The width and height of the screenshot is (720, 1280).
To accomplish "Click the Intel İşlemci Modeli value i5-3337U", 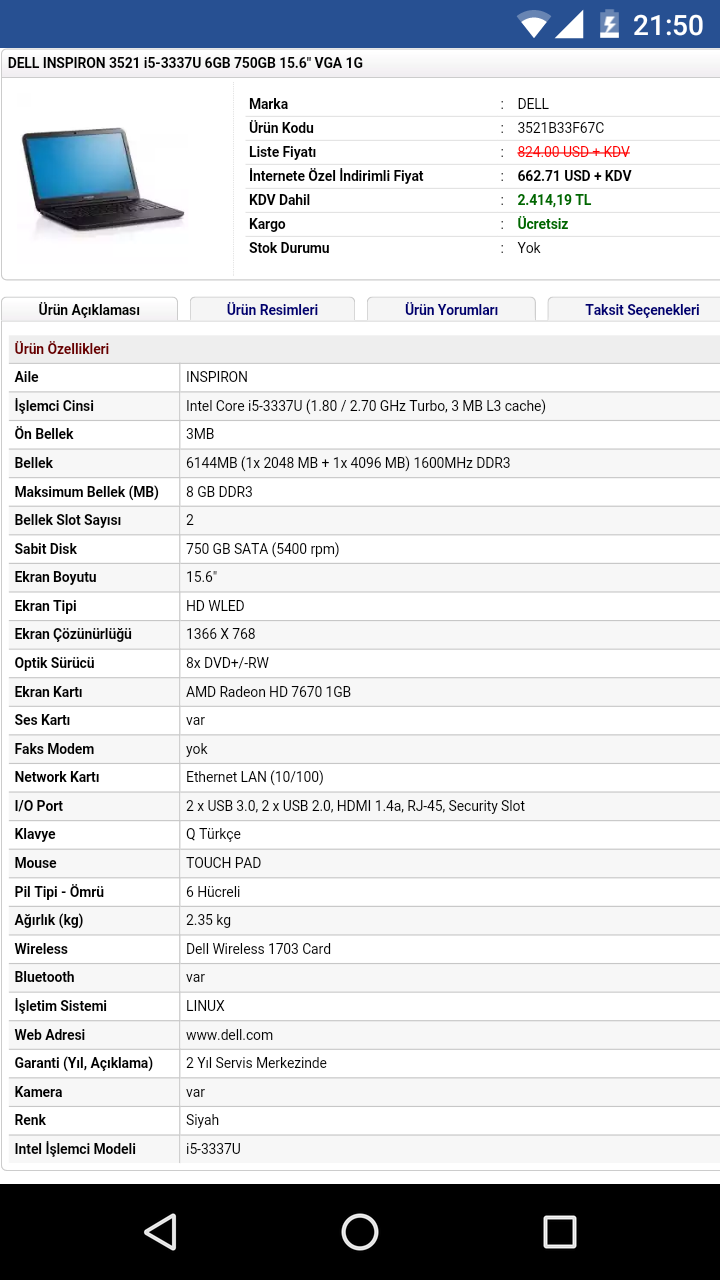I will click(213, 1149).
